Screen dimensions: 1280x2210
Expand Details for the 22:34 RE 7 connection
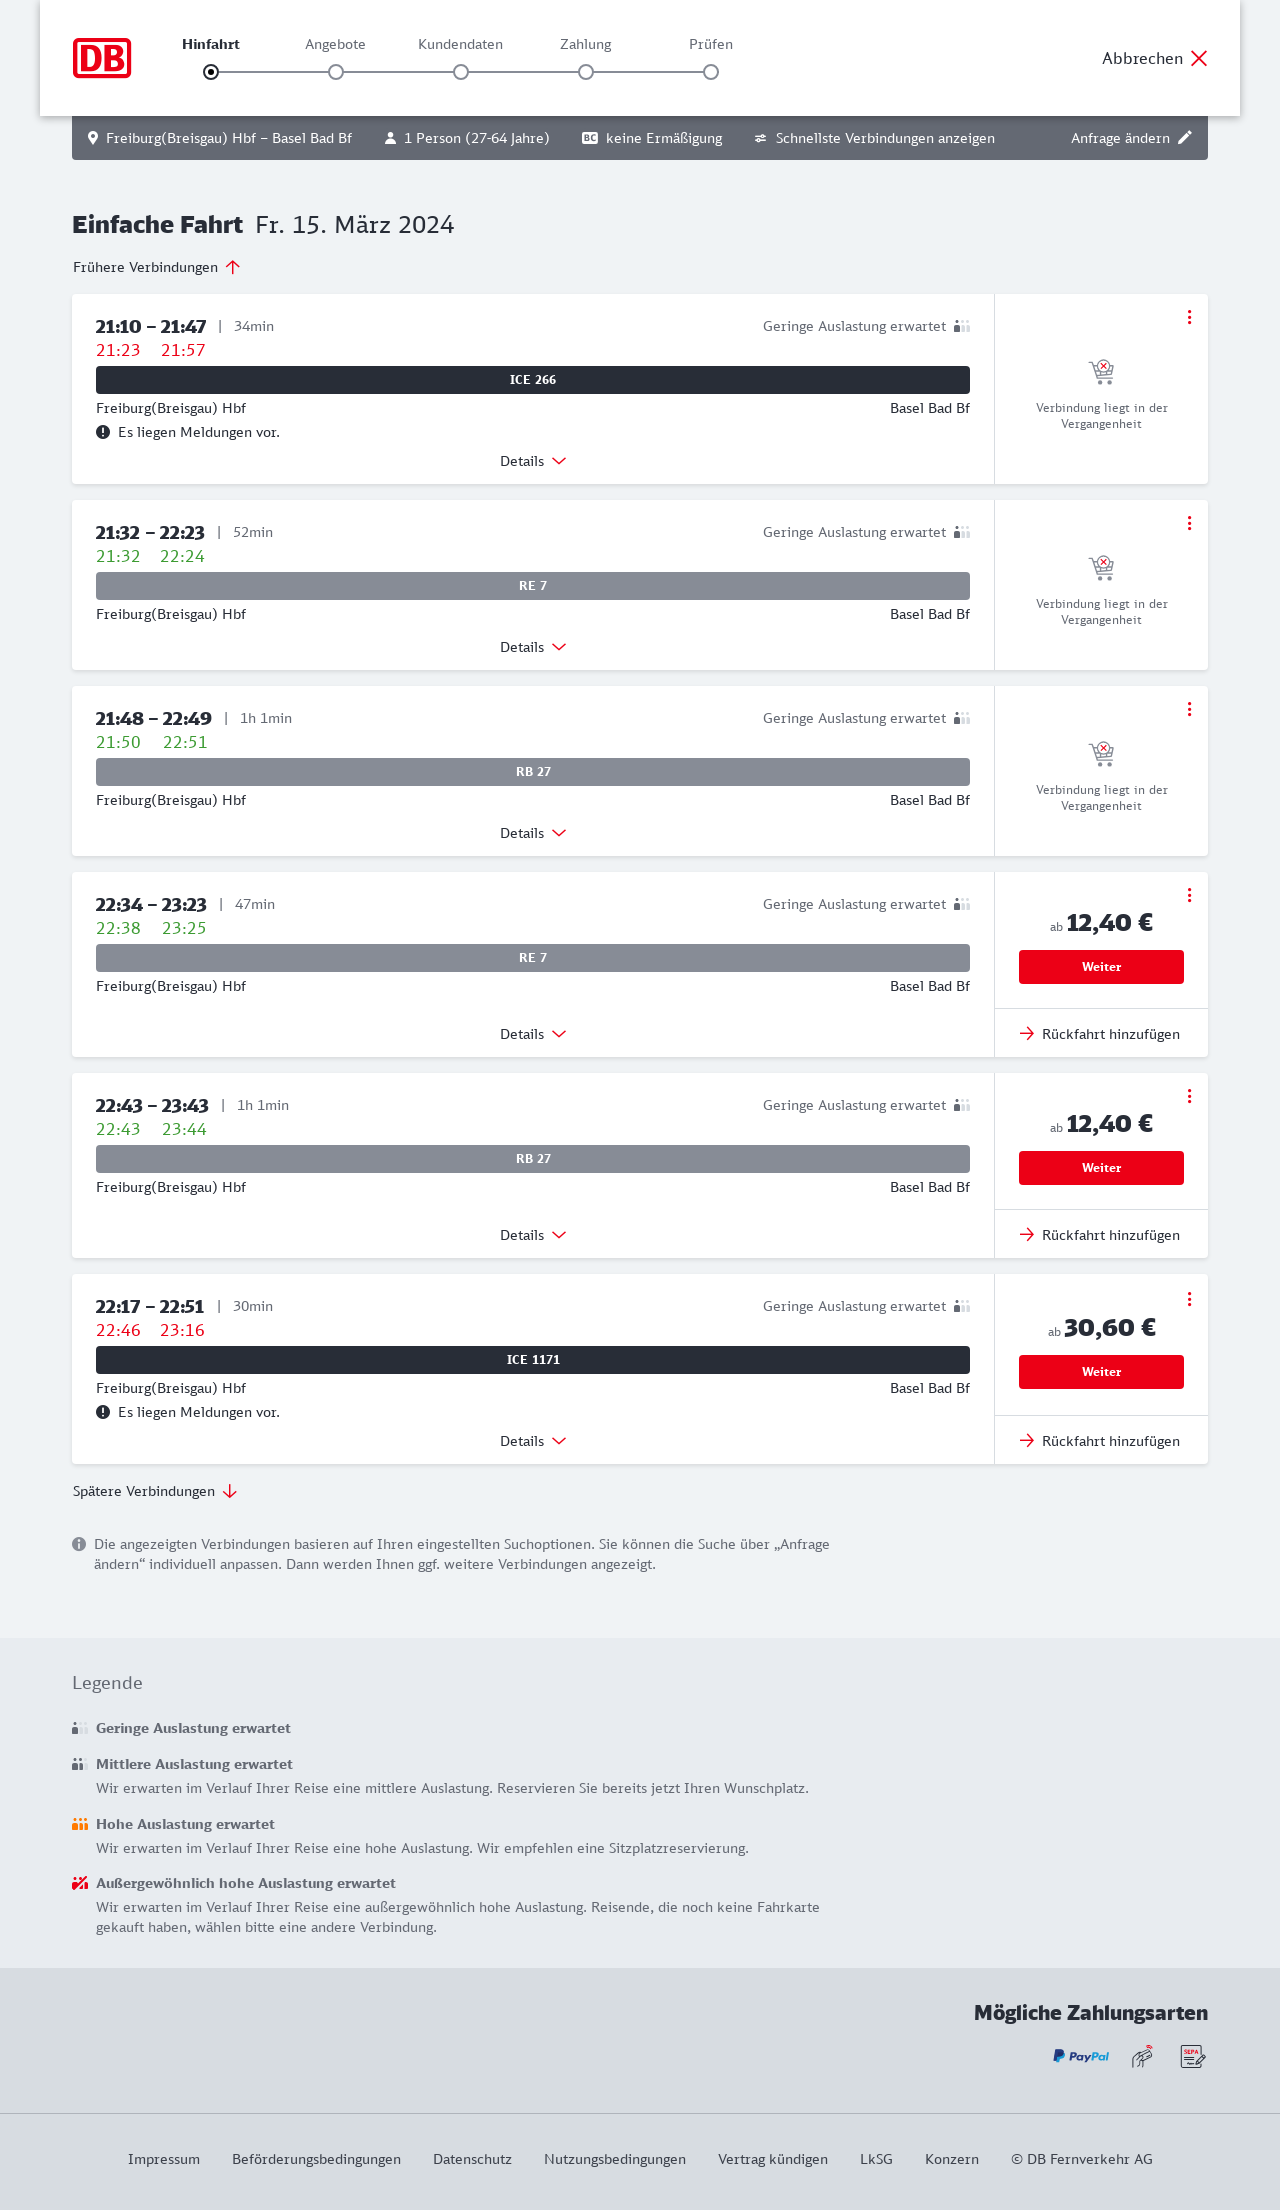[x=533, y=1034]
